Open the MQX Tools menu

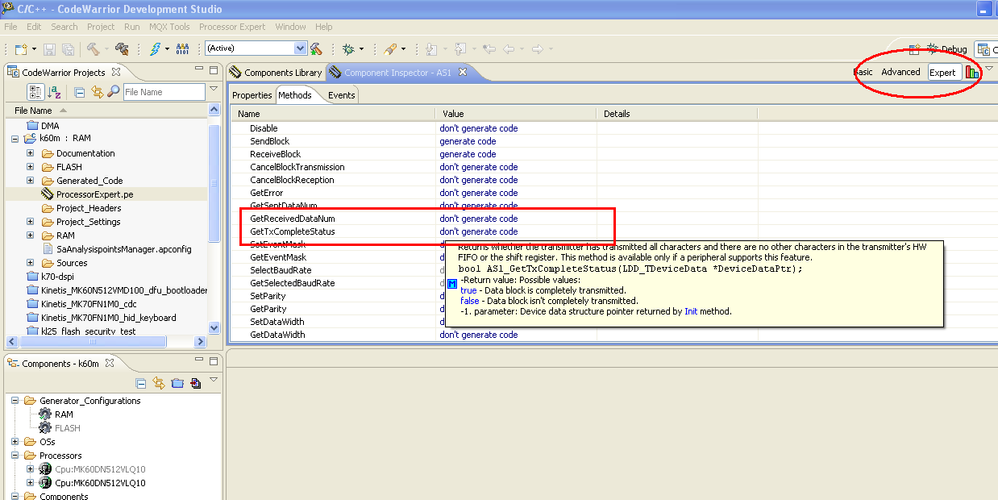[x=169, y=27]
